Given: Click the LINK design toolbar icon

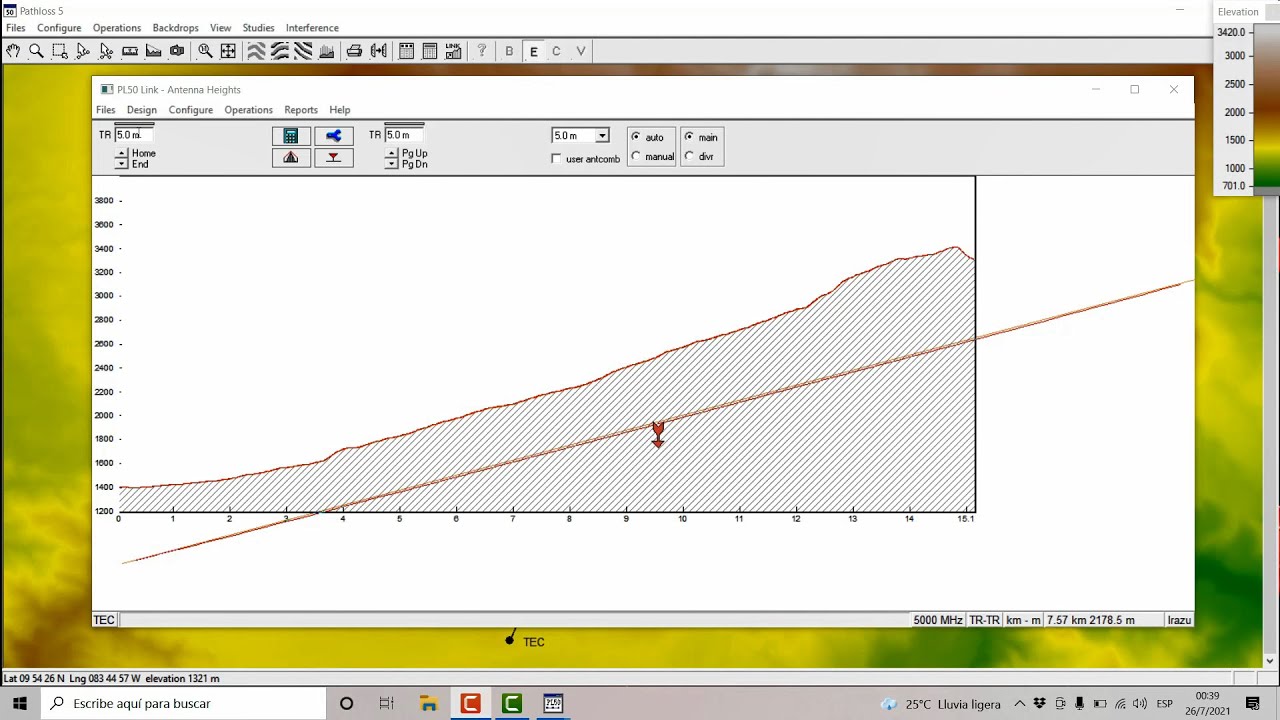Looking at the screenshot, I should pyautogui.click(x=453, y=51).
